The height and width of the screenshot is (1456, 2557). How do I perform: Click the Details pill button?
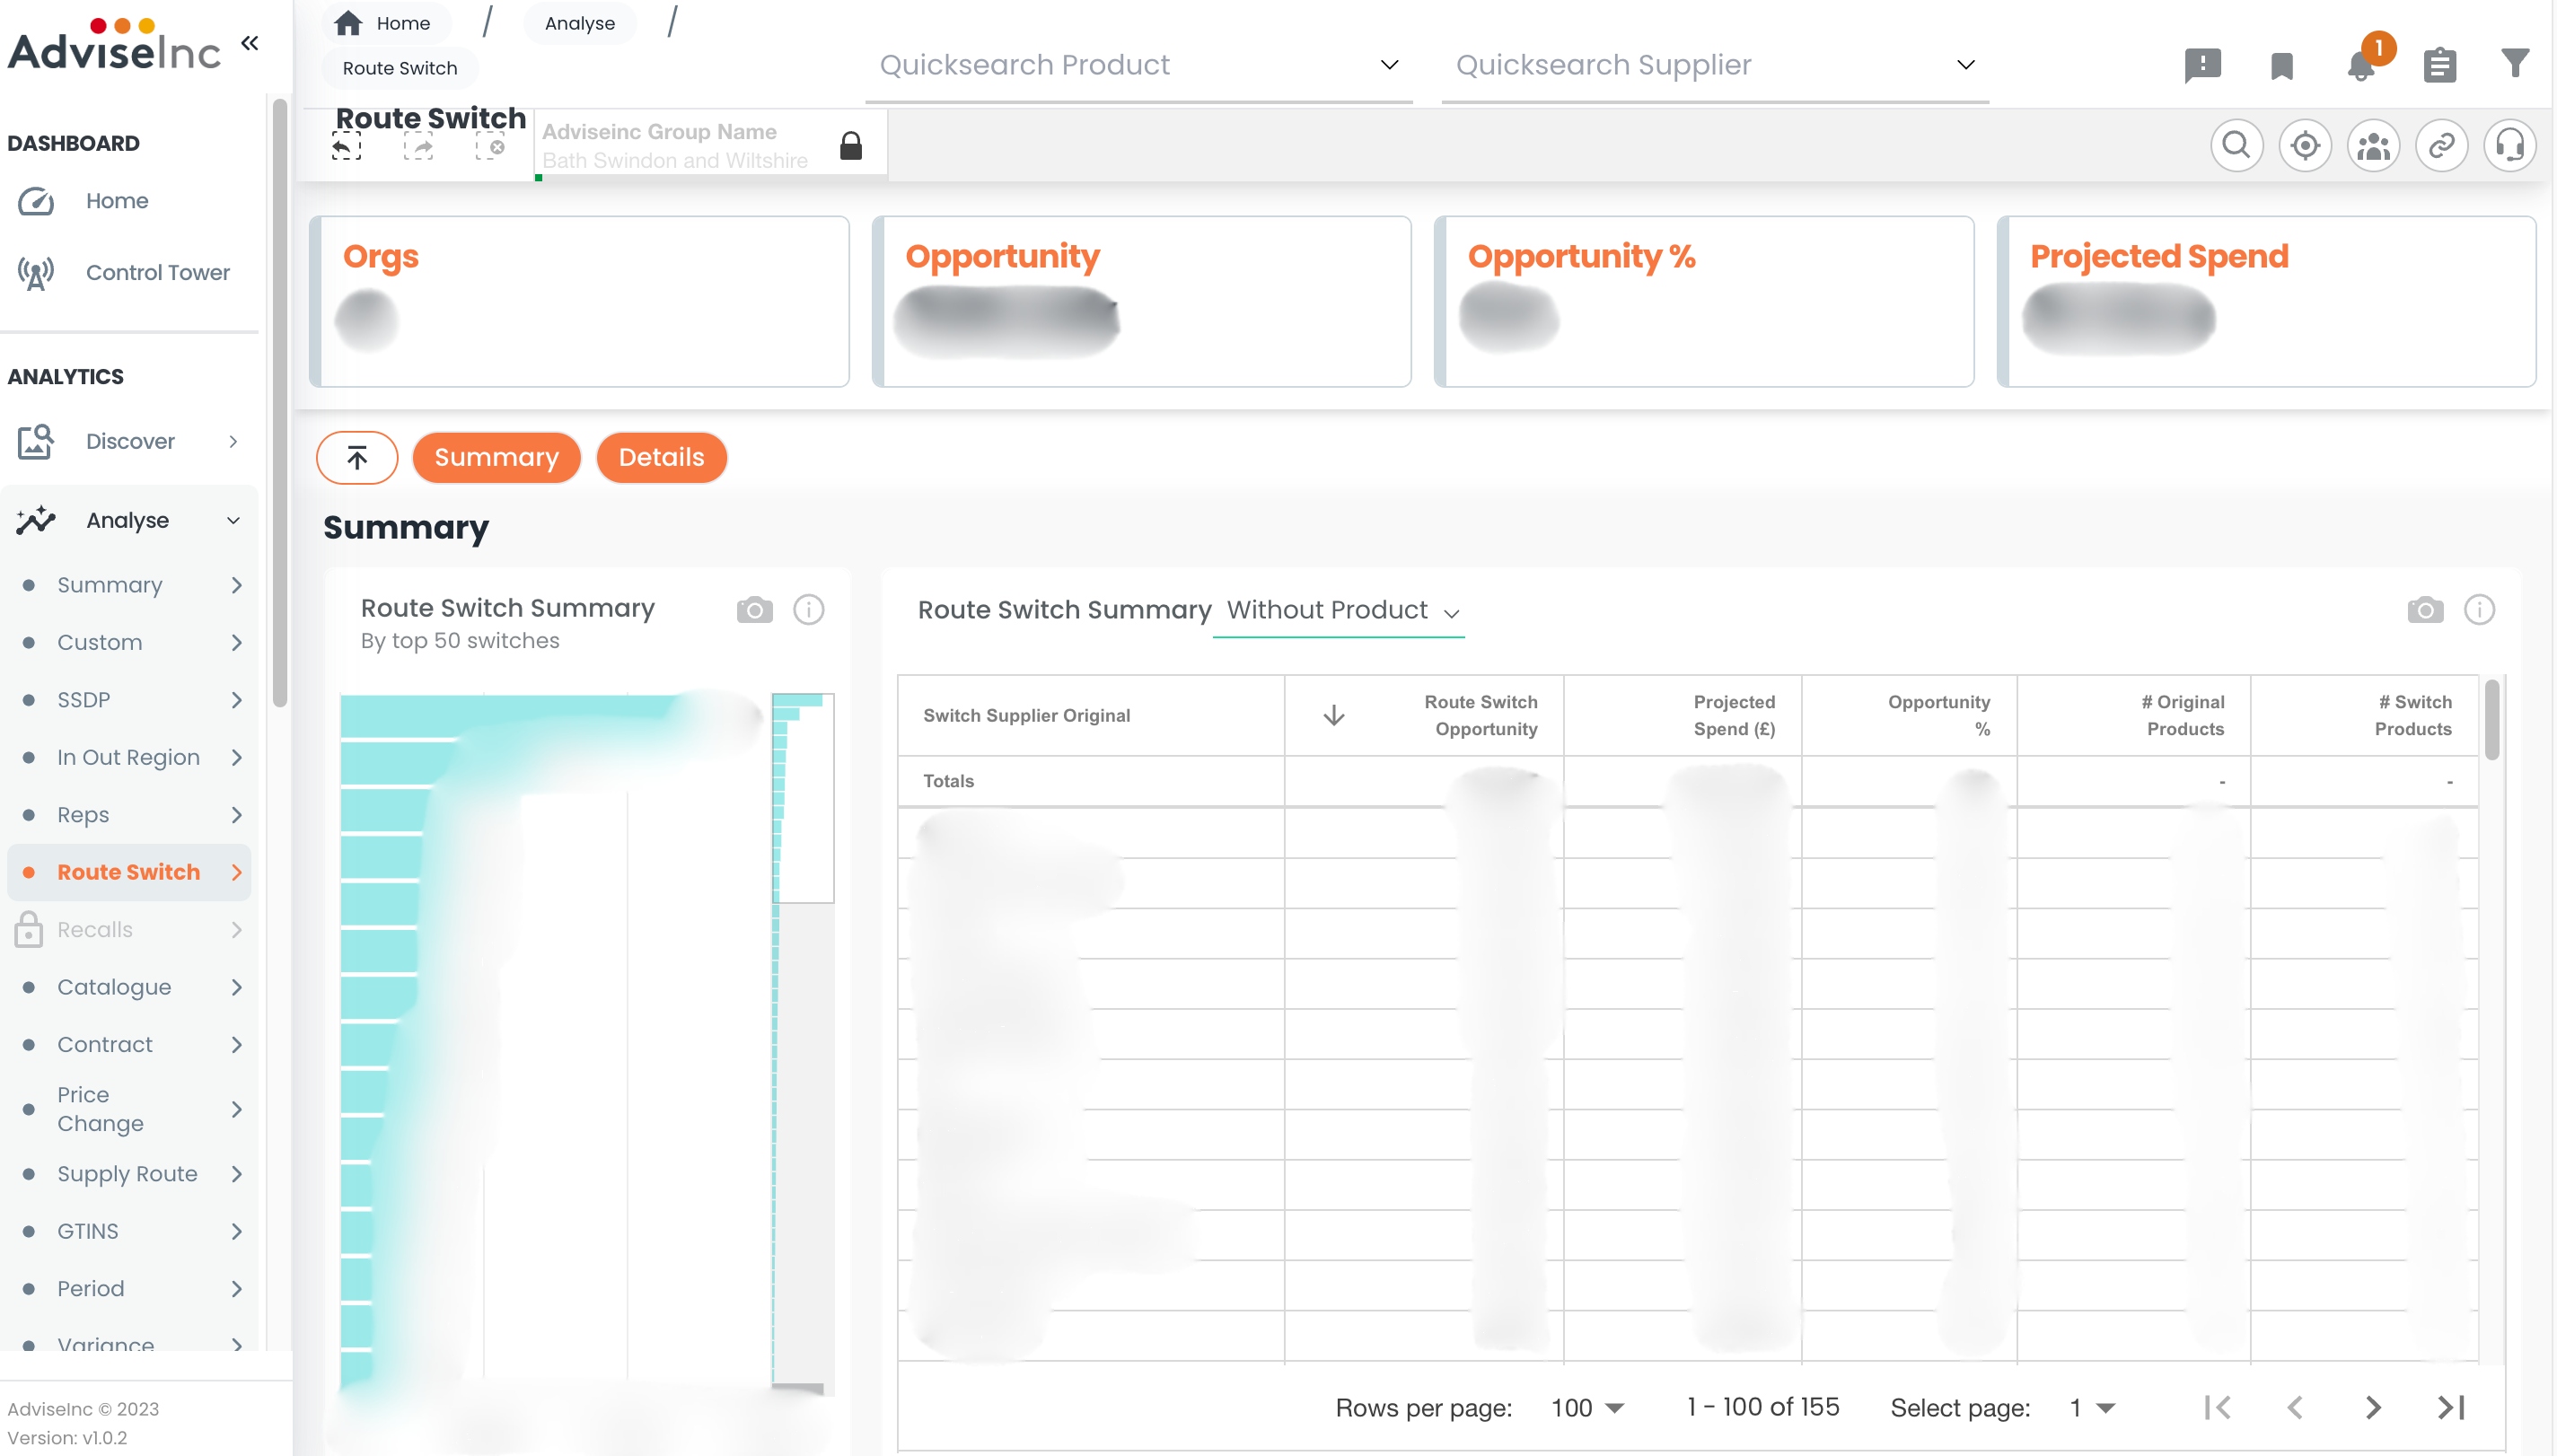pyautogui.click(x=661, y=458)
